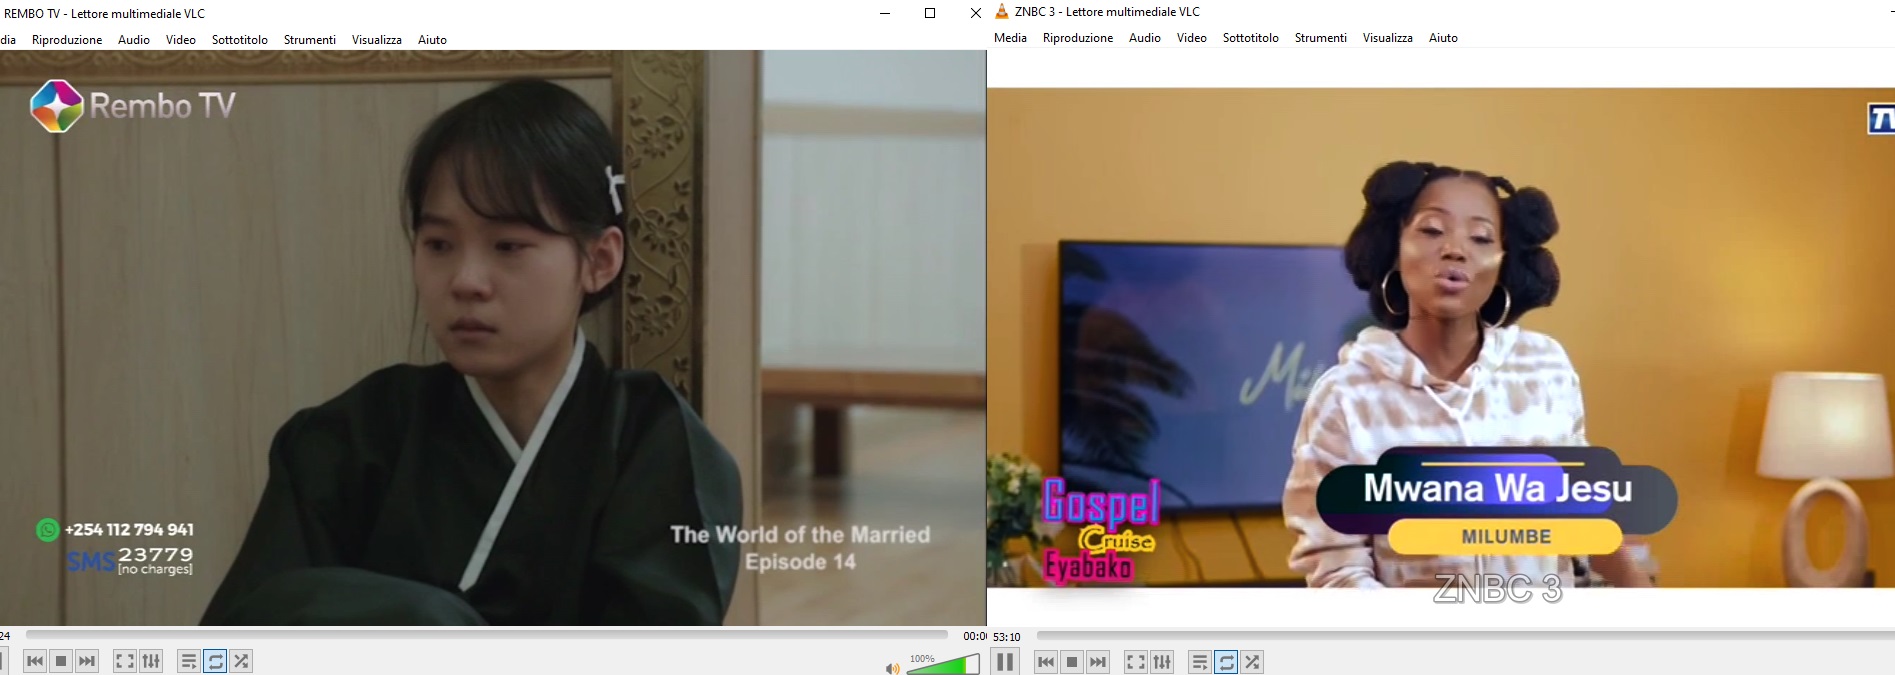Screen dimensions: 1895x675
Task: Open Sottotitolo menu in ZNBC 3 window
Action: (1251, 38)
